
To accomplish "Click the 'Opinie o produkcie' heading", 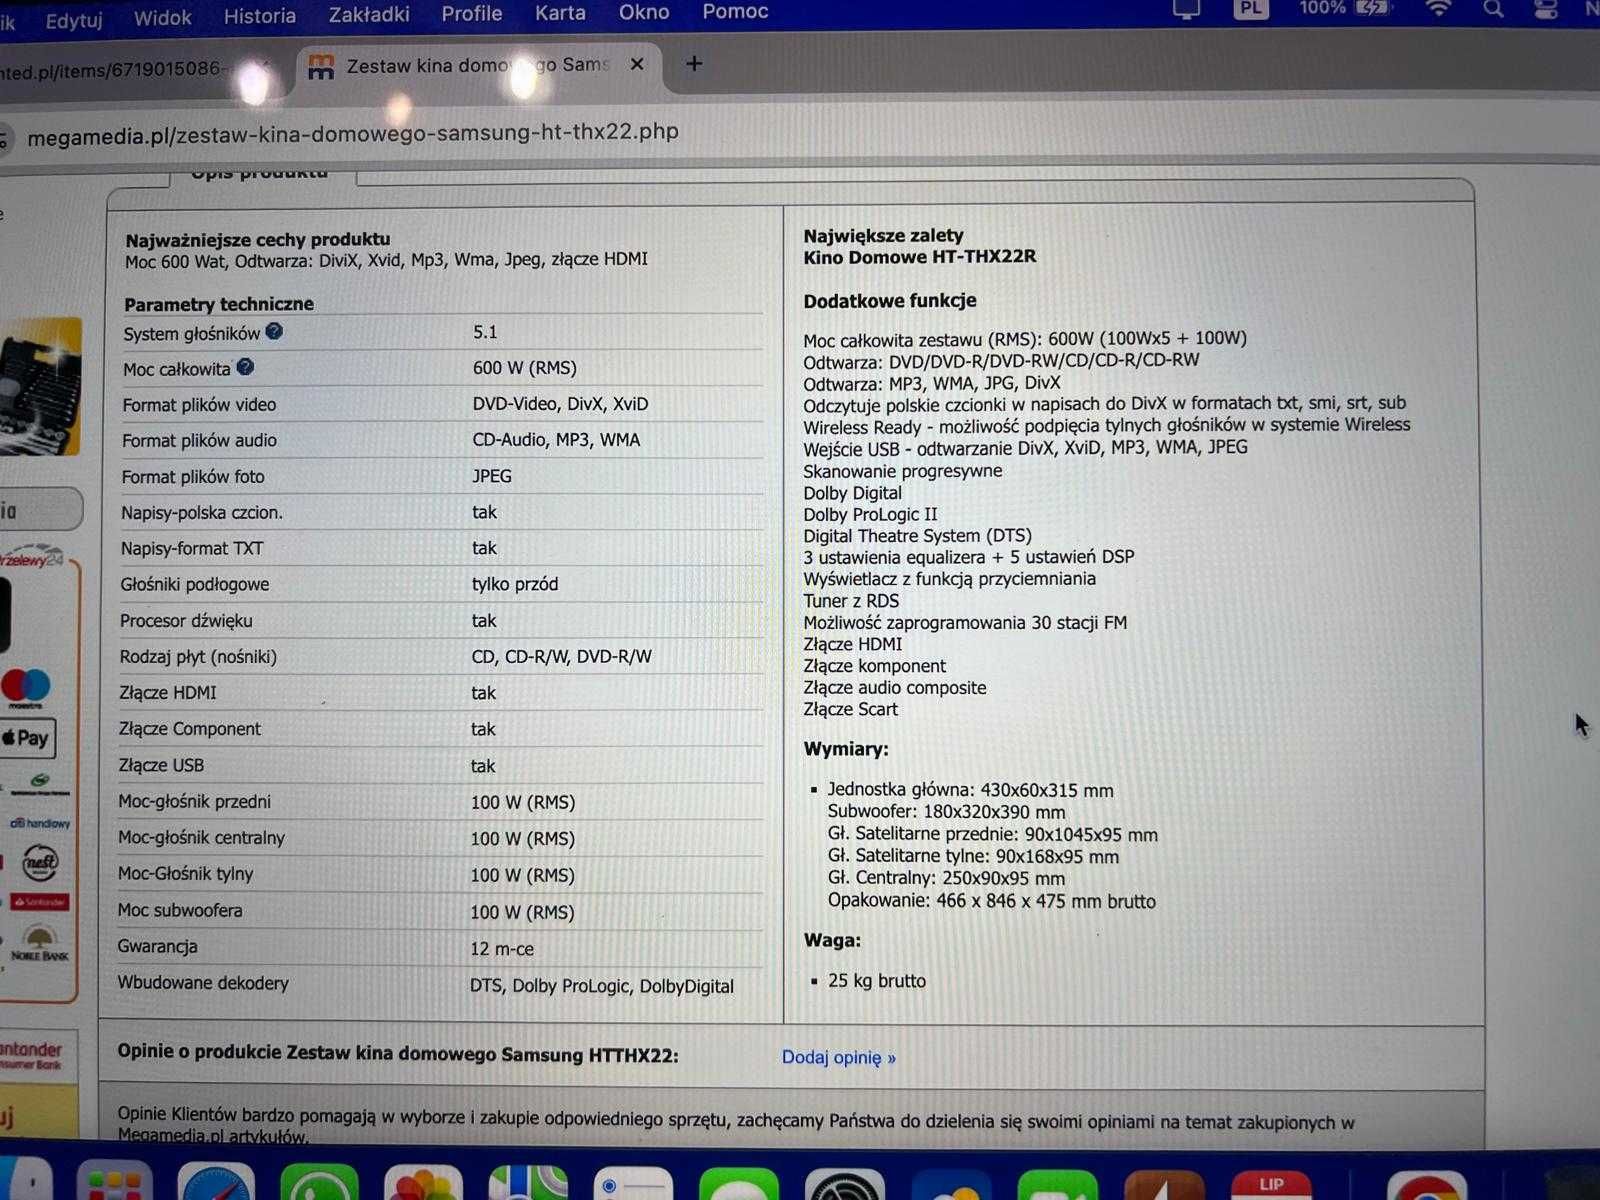I will pos(398,1053).
